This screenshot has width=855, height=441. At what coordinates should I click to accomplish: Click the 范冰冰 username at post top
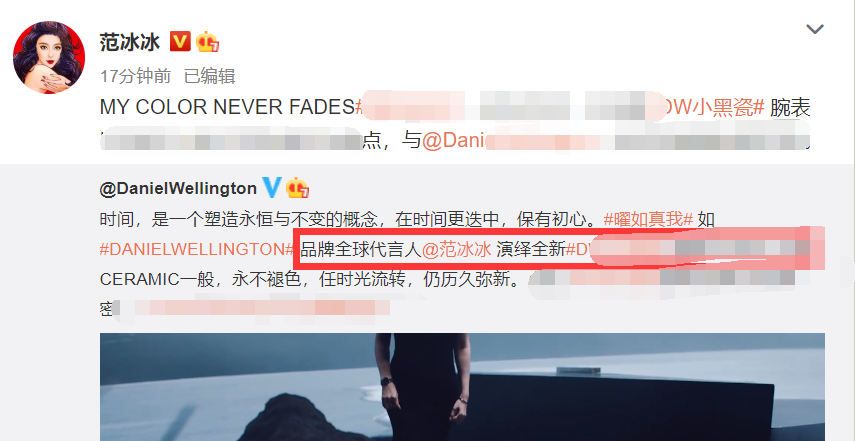tap(130, 42)
